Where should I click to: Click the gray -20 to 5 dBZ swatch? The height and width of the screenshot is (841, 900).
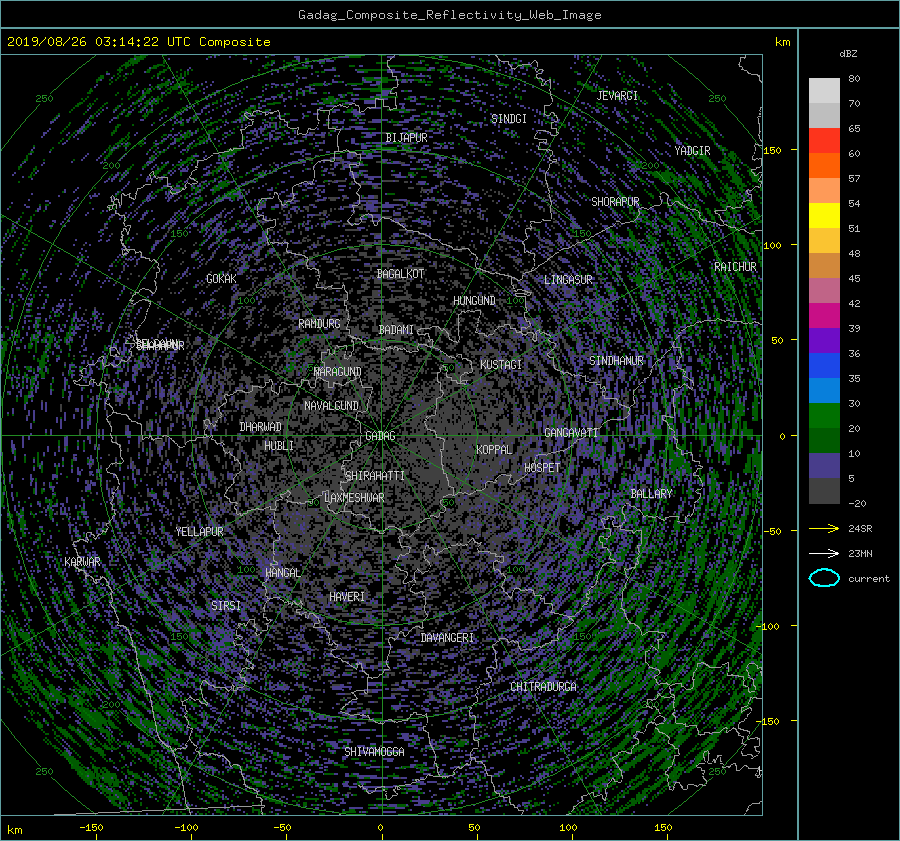(x=824, y=491)
